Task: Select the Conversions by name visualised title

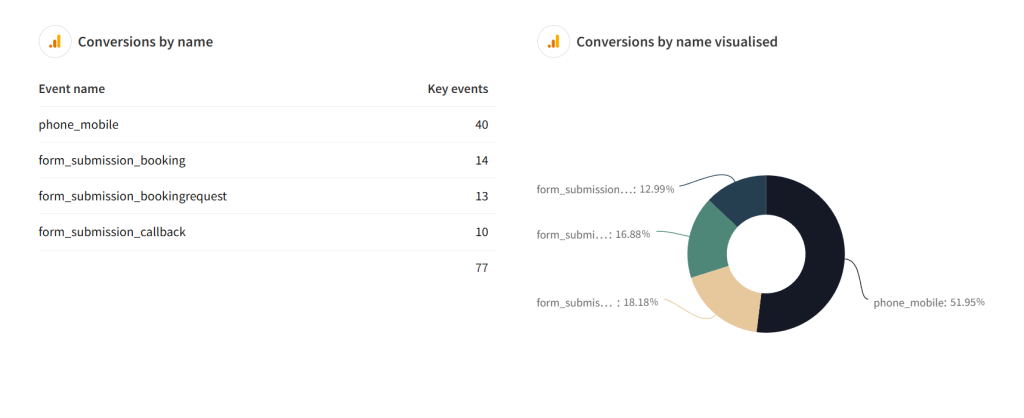Action: [677, 42]
